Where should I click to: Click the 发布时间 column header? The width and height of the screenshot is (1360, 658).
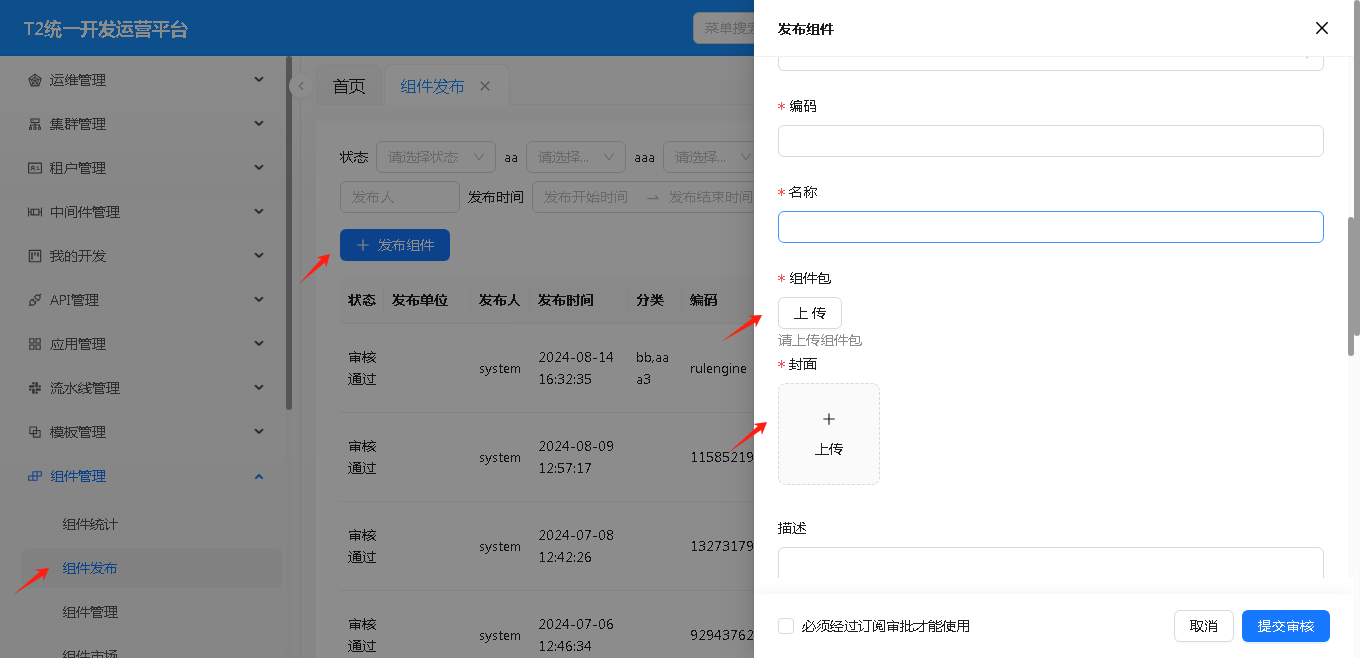click(x=565, y=300)
